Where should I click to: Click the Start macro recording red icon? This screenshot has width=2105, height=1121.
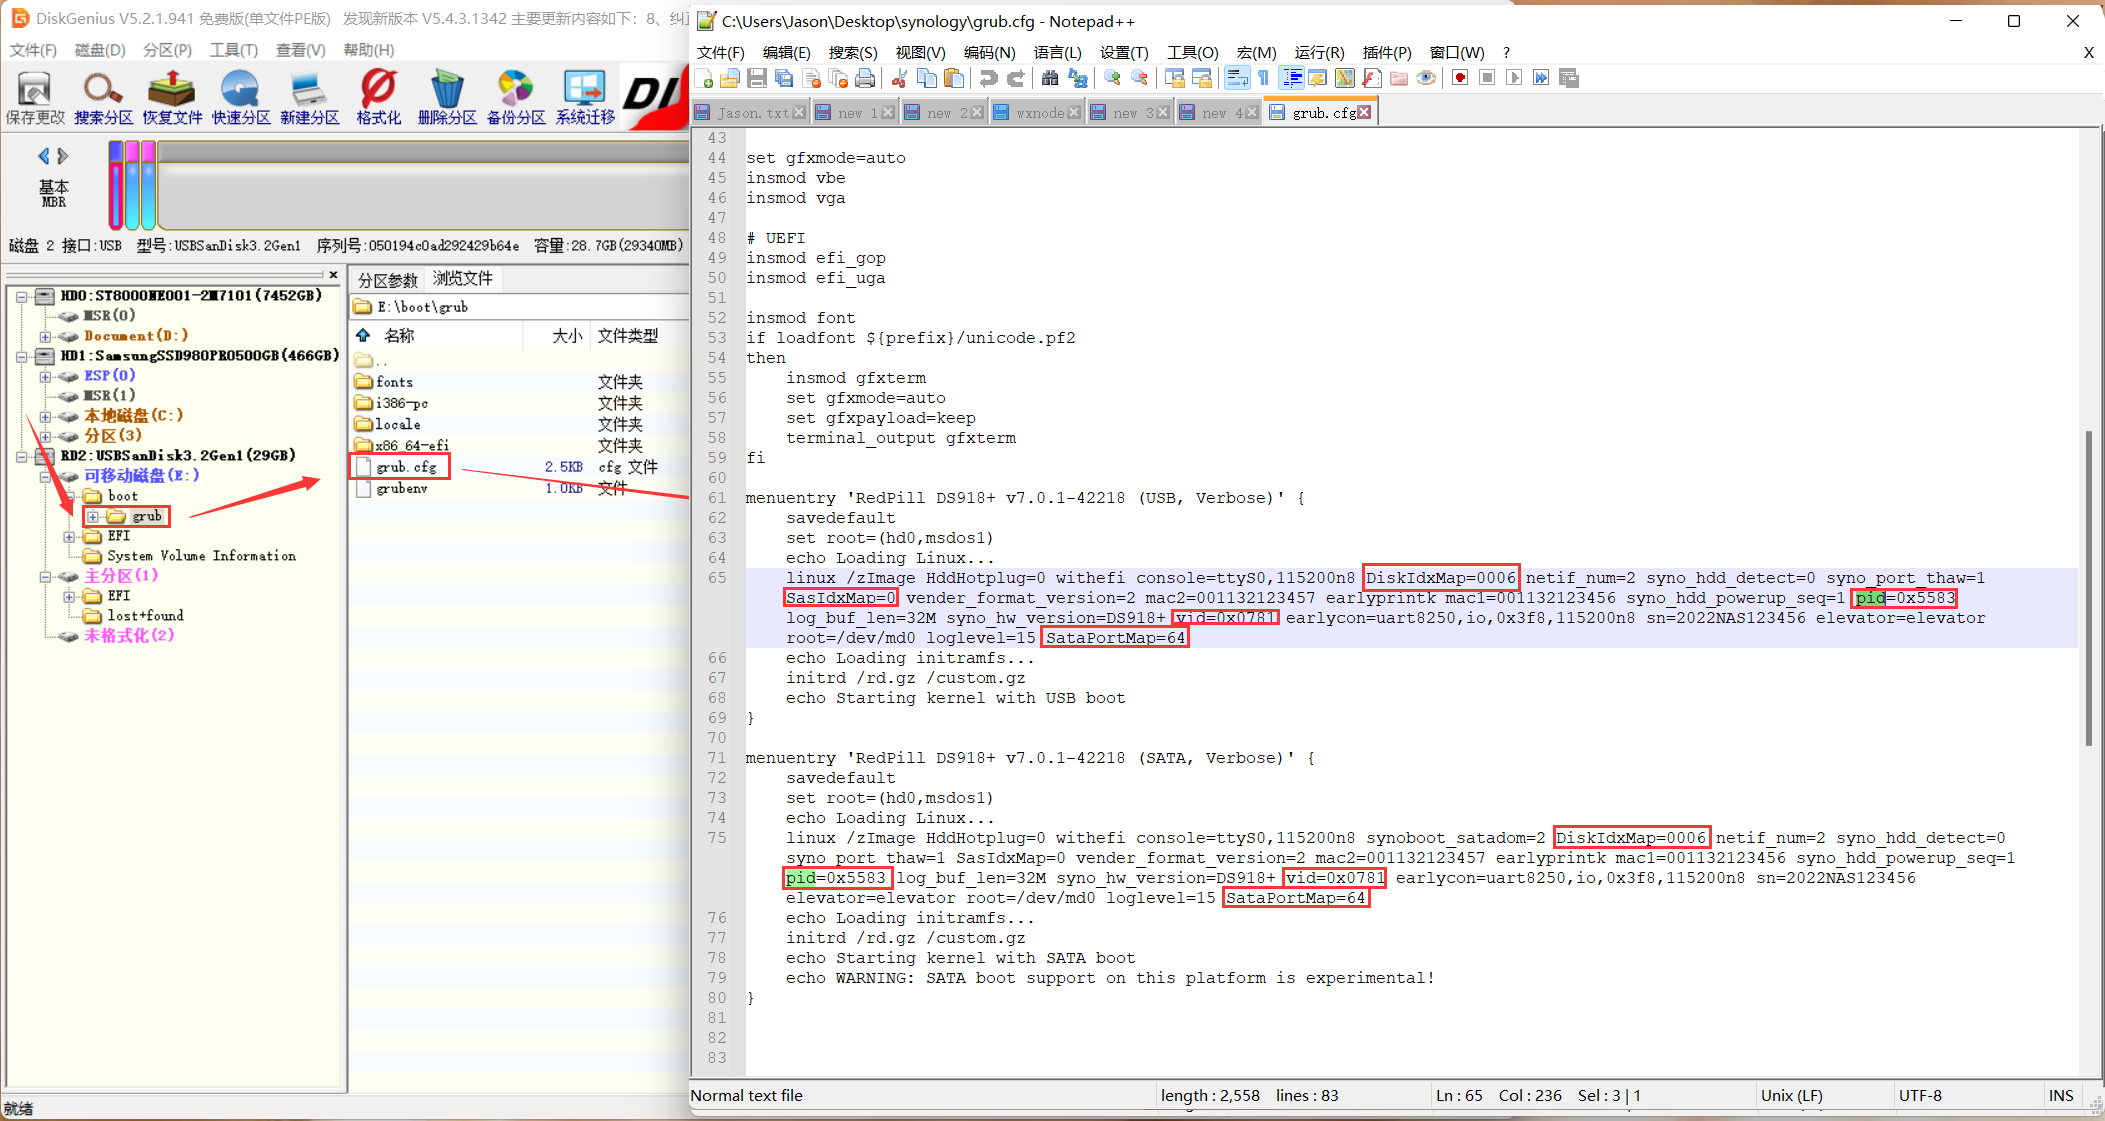click(1460, 78)
